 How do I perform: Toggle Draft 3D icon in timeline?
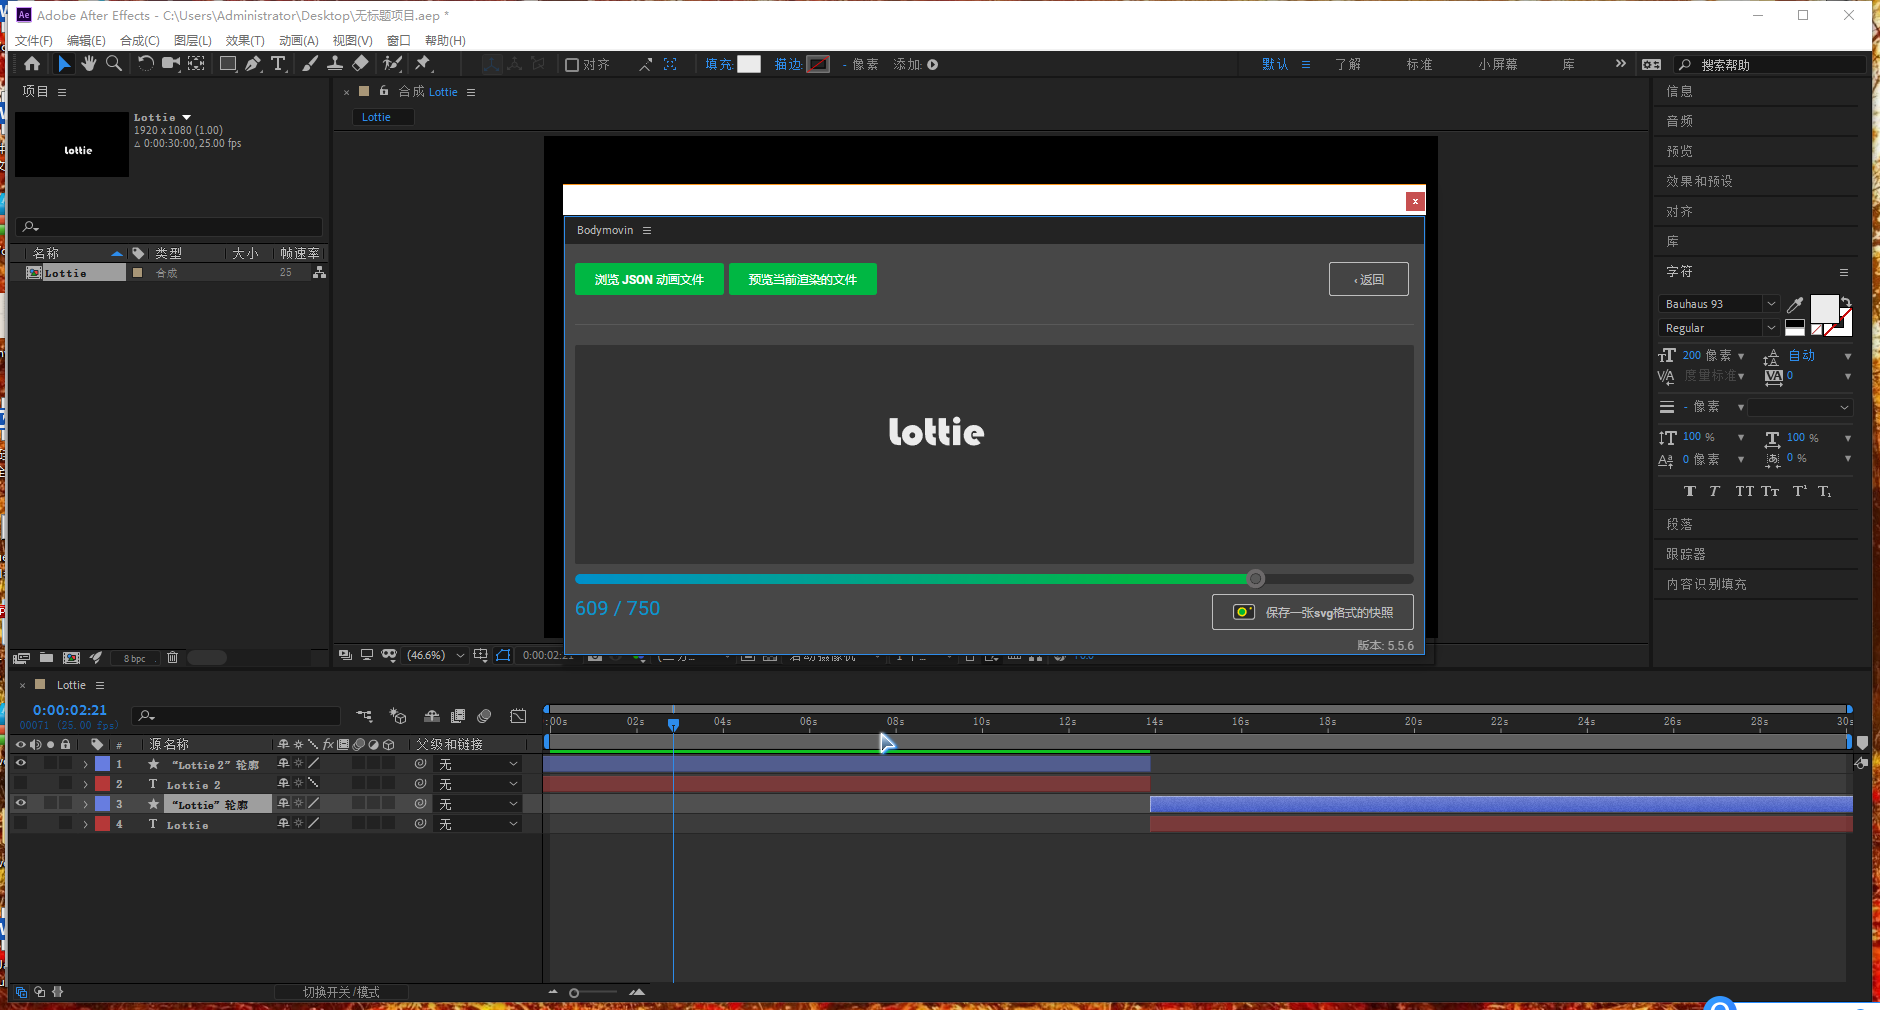(x=398, y=716)
